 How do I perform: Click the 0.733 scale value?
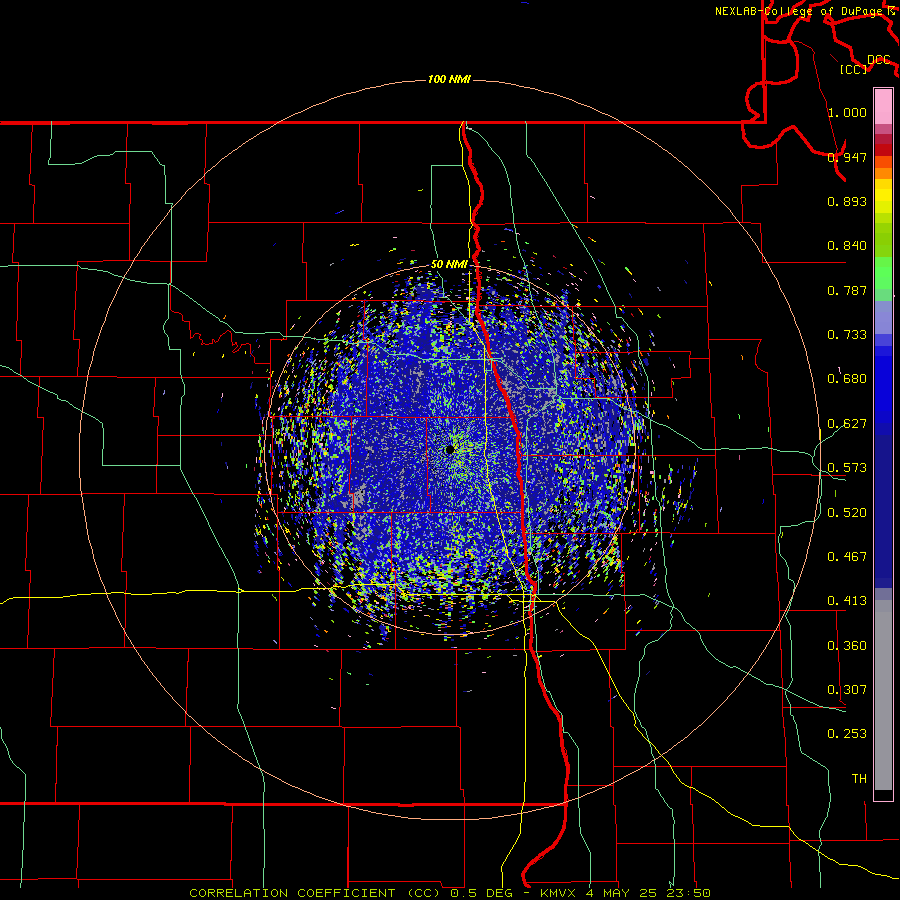pos(847,335)
